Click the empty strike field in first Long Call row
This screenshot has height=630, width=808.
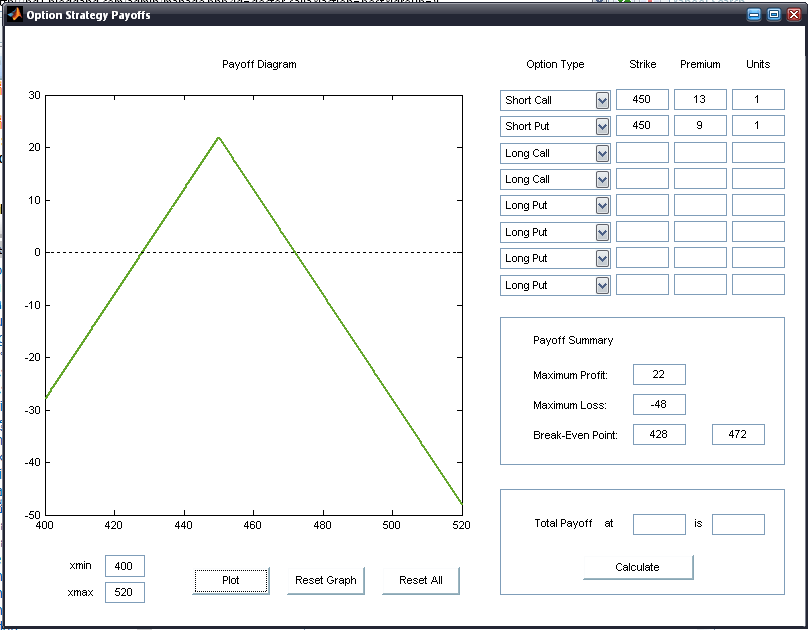[642, 152]
